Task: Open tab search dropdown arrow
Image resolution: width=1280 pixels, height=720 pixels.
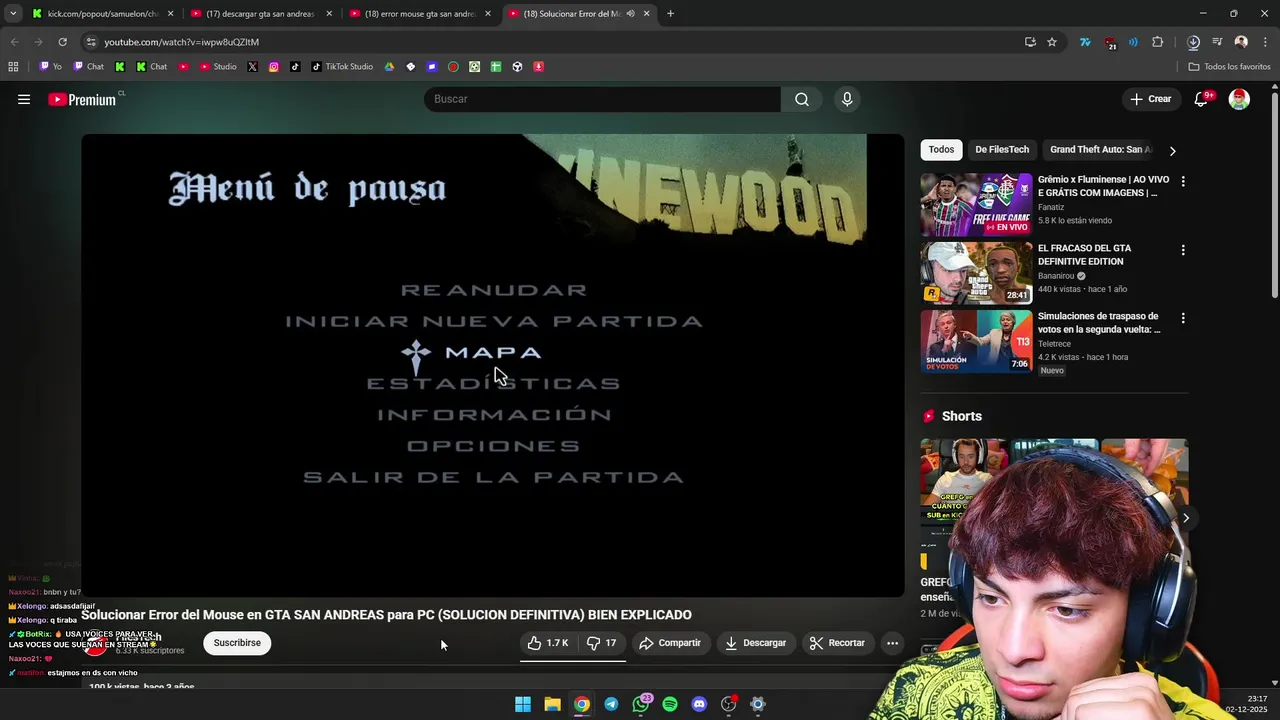Action: 13,14
